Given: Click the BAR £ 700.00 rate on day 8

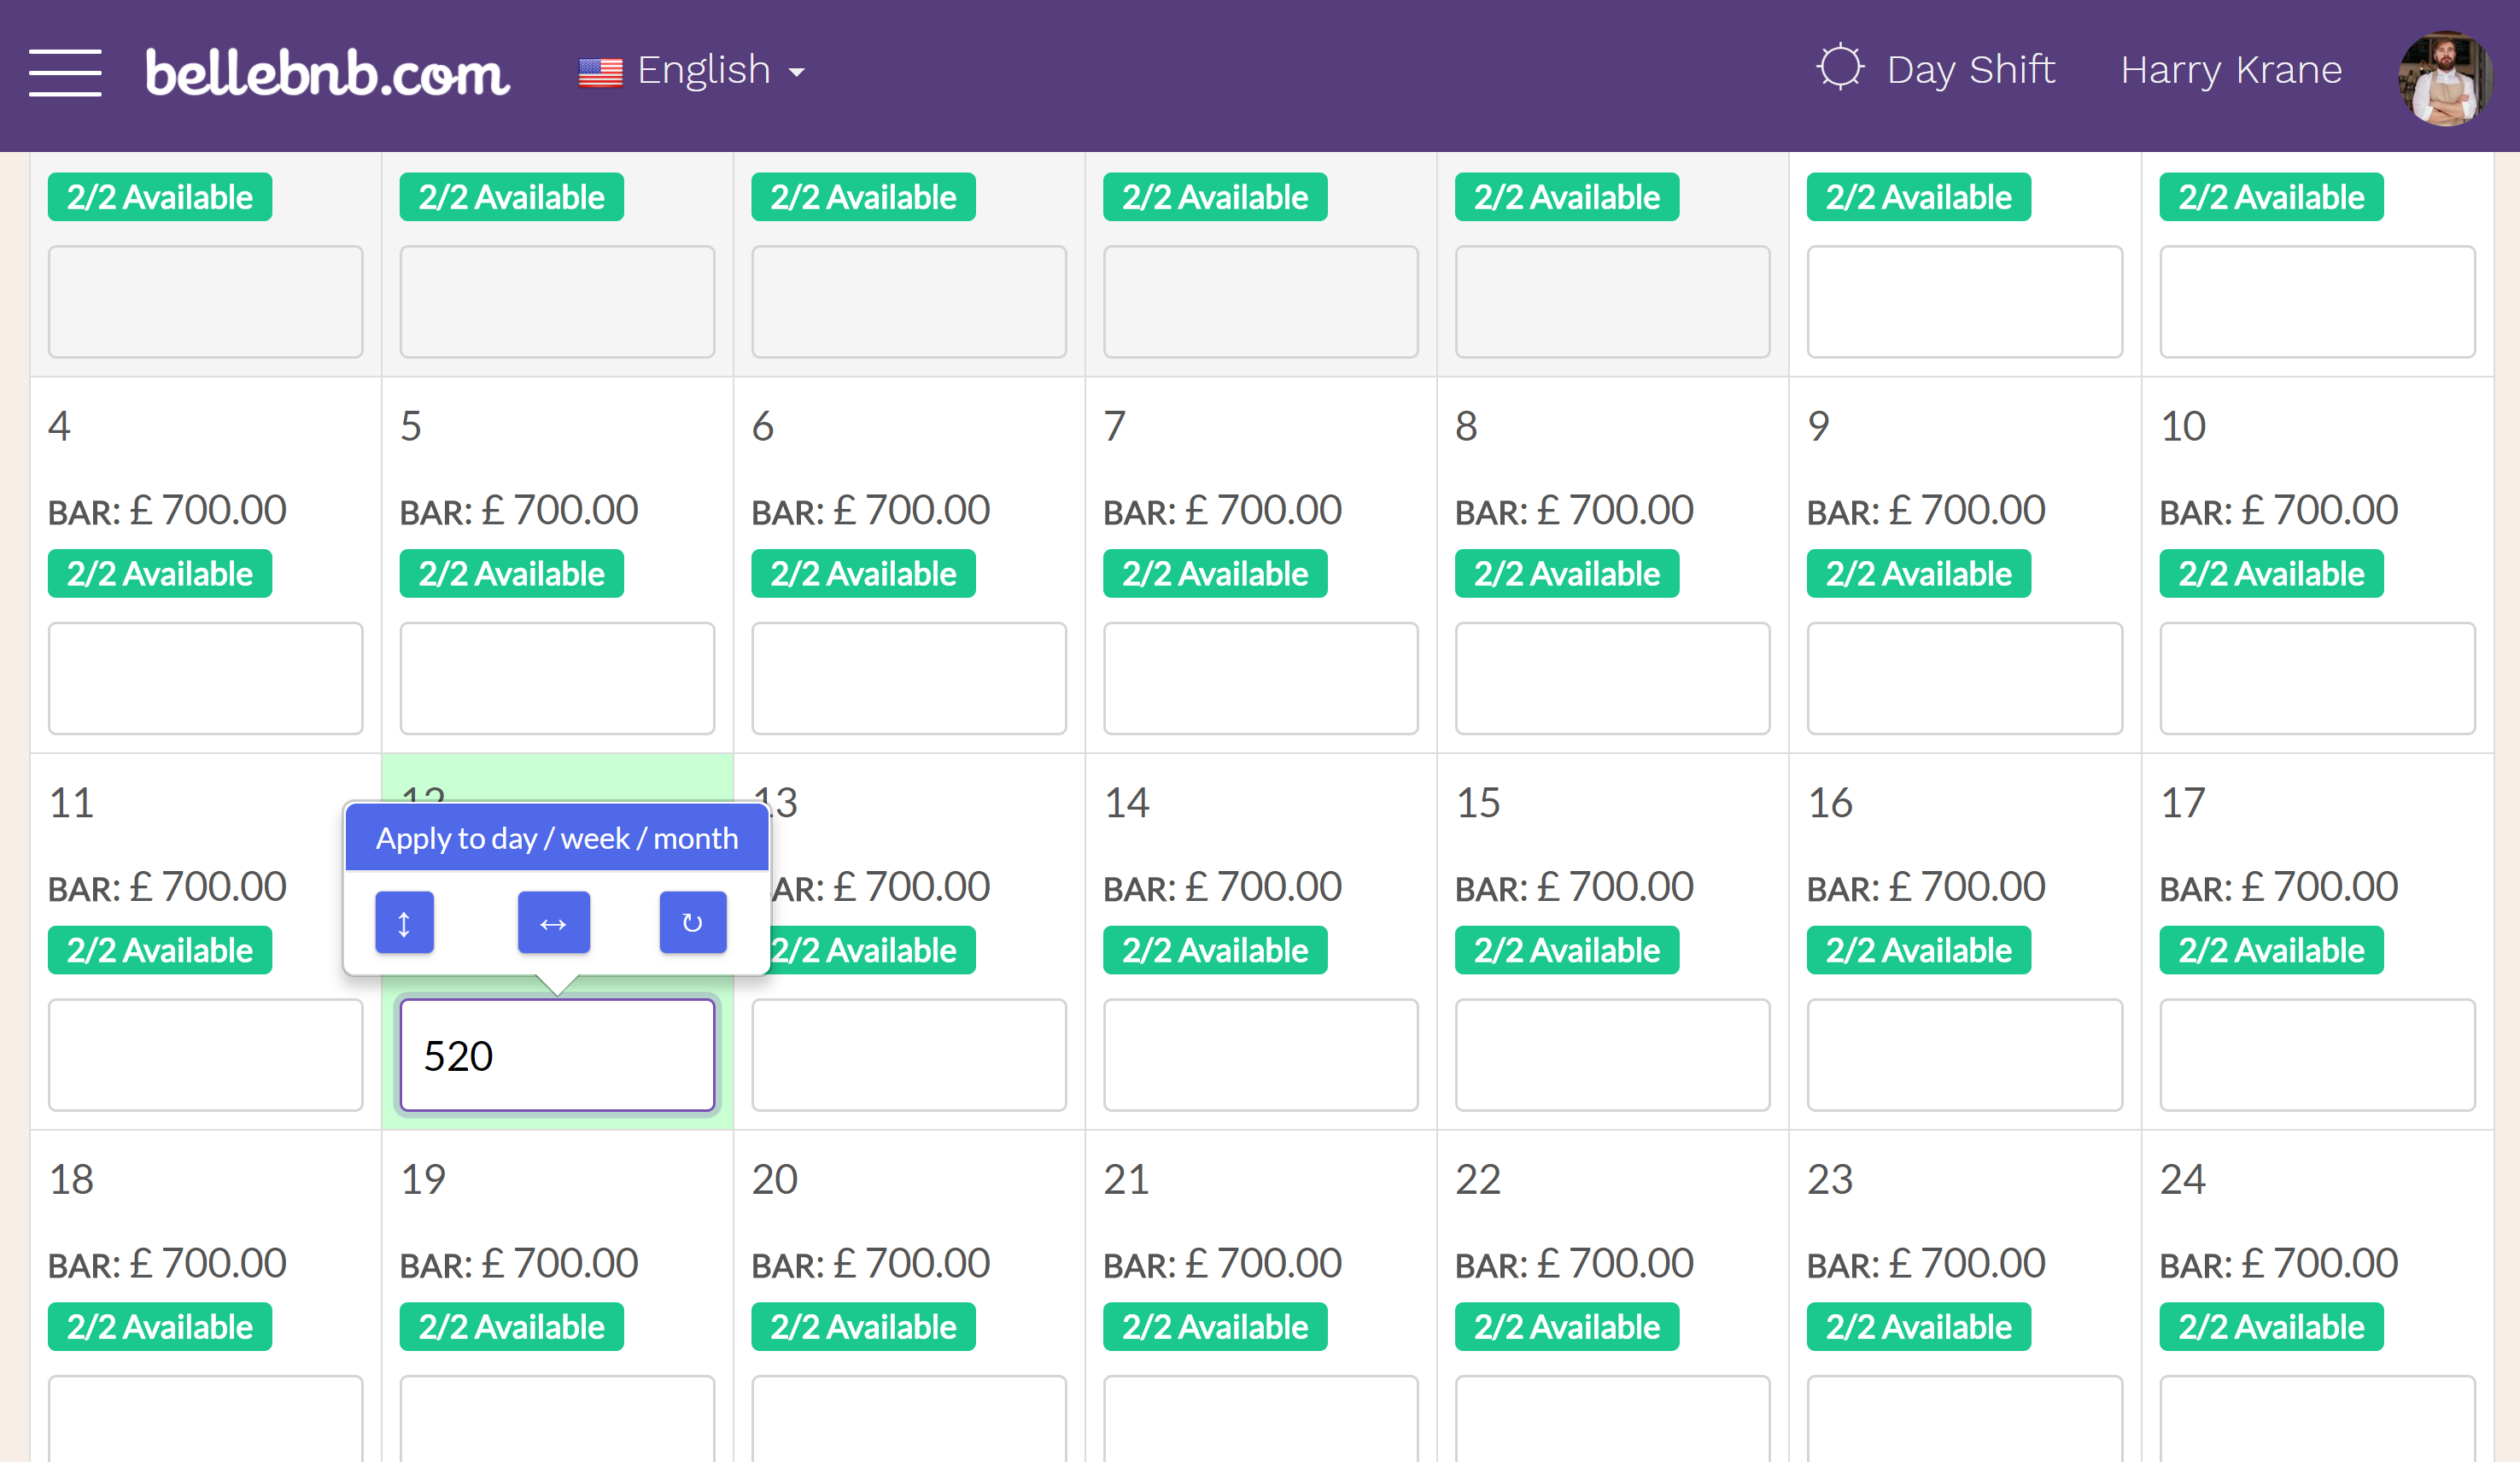Looking at the screenshot, I should point(1574,511).
